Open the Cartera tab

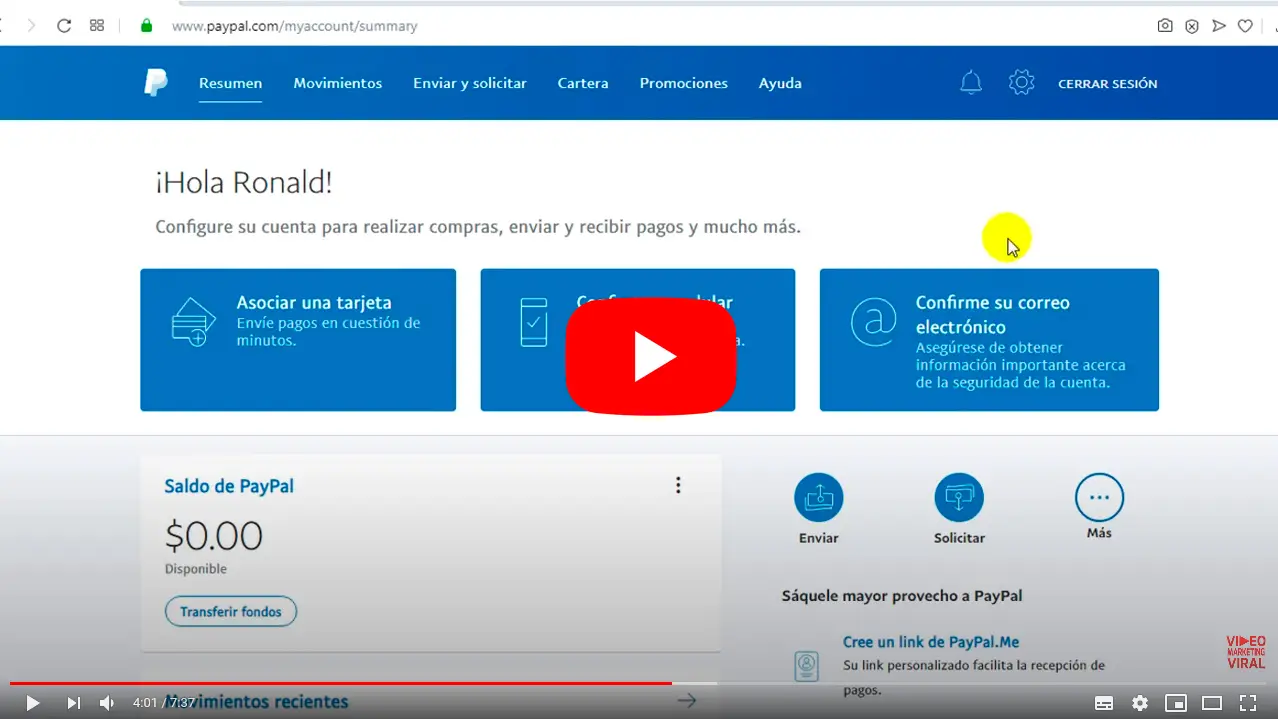click(583, 83)
